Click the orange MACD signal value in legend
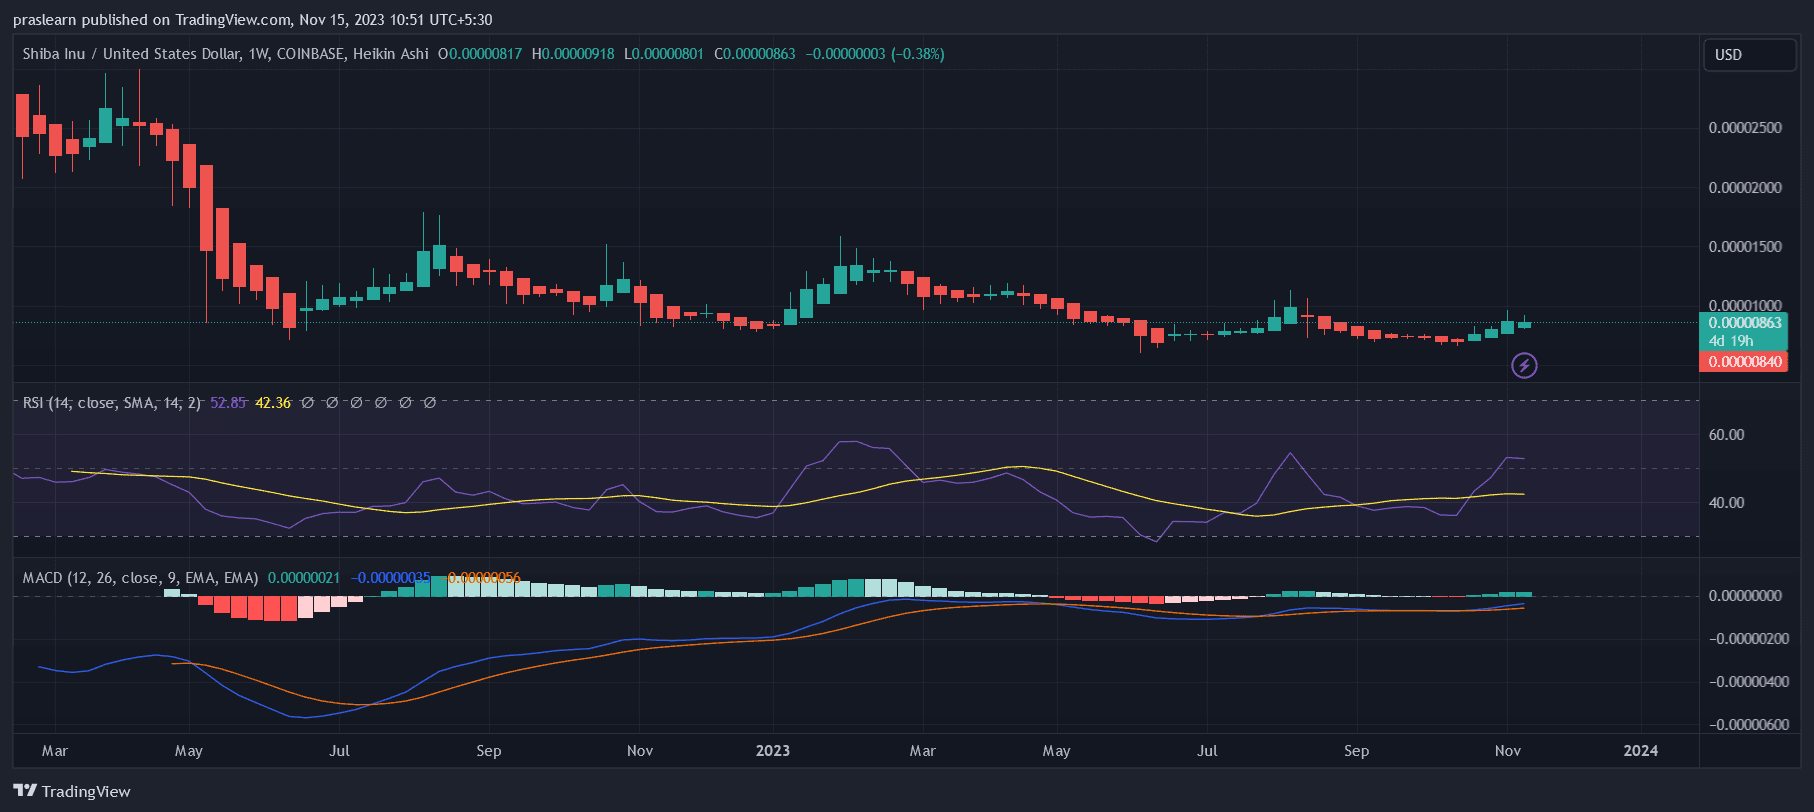 click(484, 578)
